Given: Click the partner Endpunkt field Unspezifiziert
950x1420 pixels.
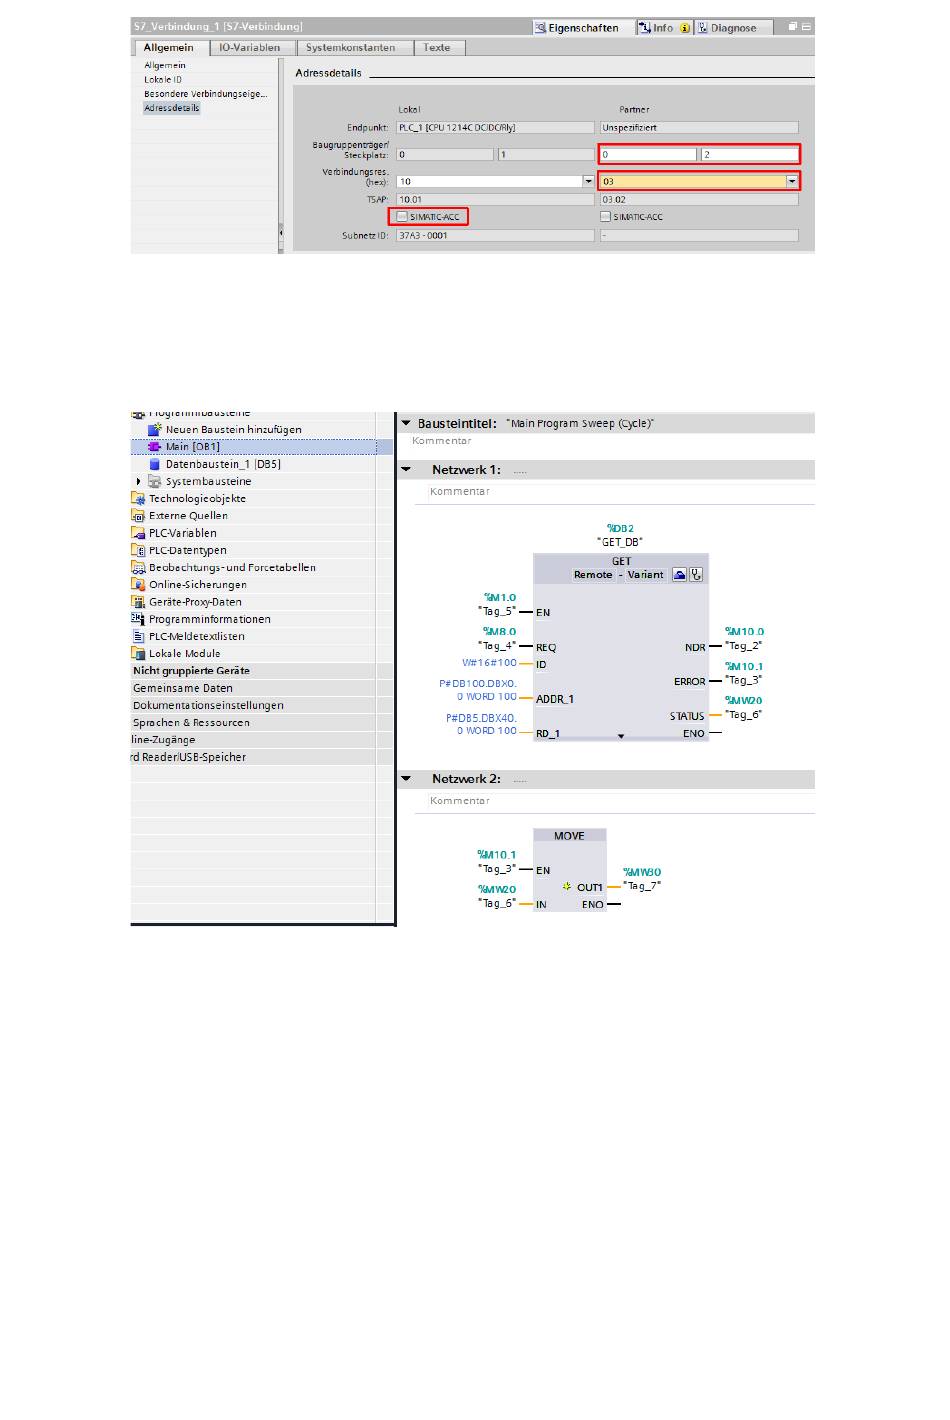Looking at the screenshot, I should point(699,128).
